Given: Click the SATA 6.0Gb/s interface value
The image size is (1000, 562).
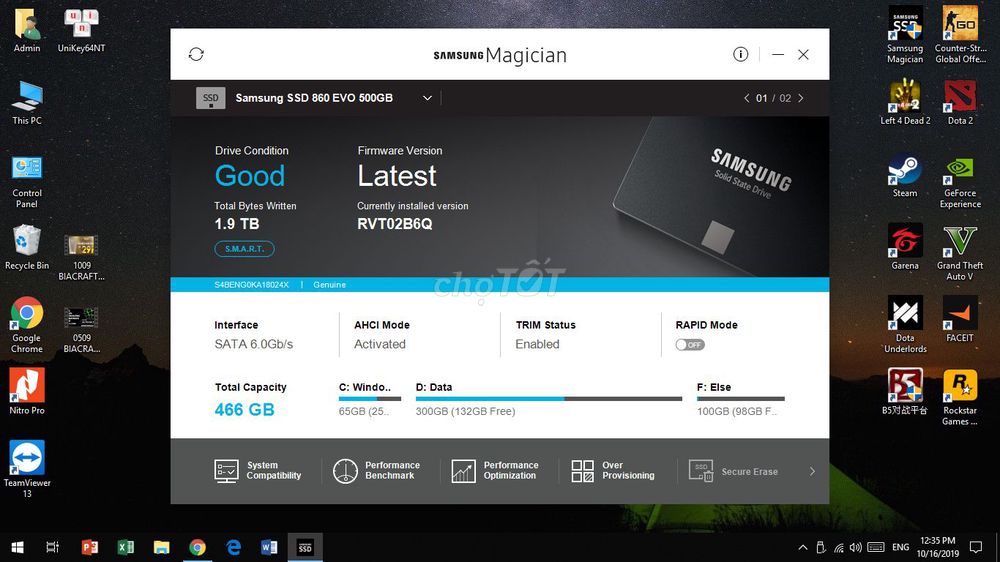Looking at the screenshot, I should coord(254,344).
